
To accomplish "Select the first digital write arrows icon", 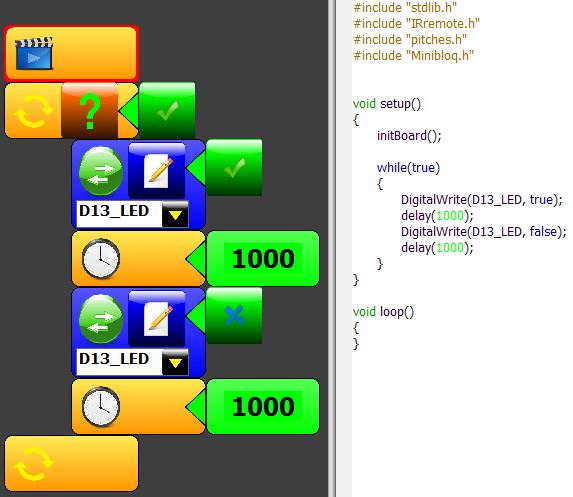I will 101,171.
